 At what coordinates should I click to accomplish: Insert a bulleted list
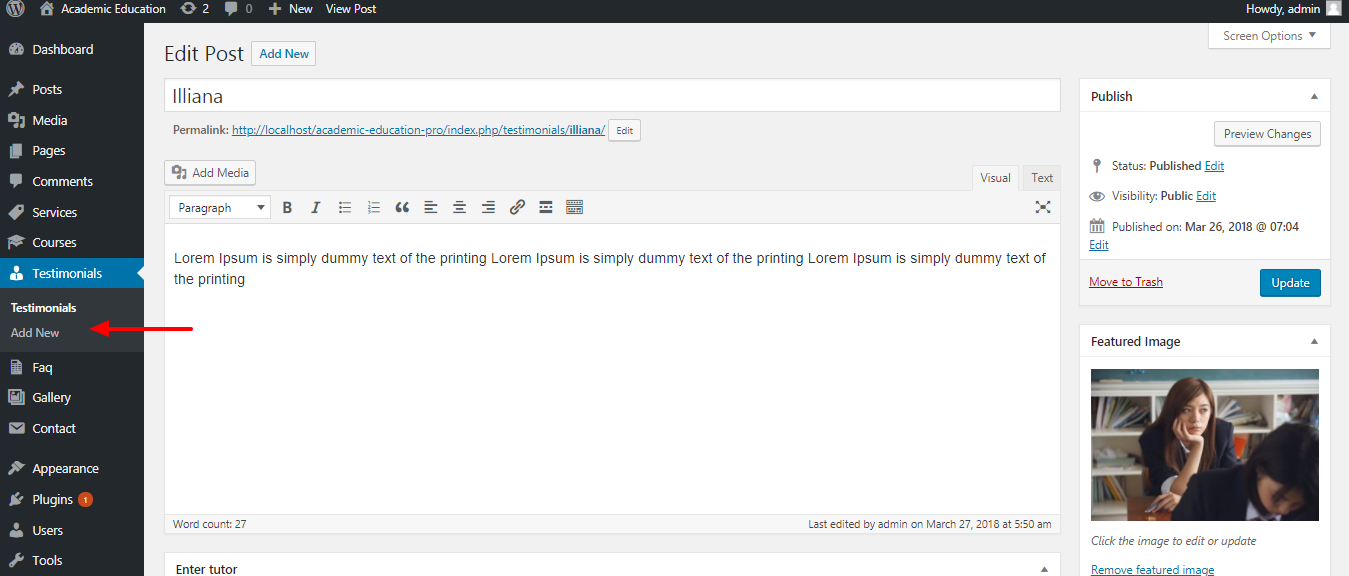pyautogui.click(x=345, y=207)
